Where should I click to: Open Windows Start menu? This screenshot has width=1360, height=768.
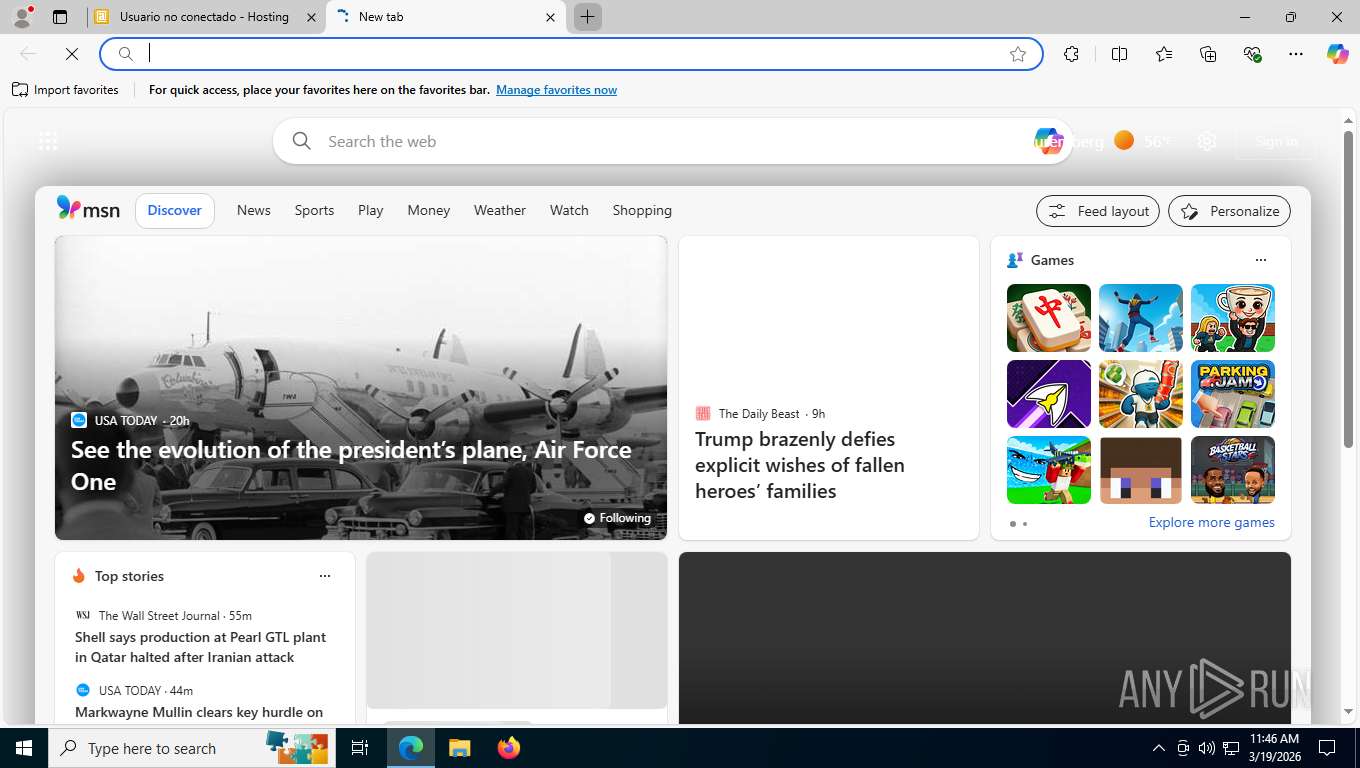point(23,748)
